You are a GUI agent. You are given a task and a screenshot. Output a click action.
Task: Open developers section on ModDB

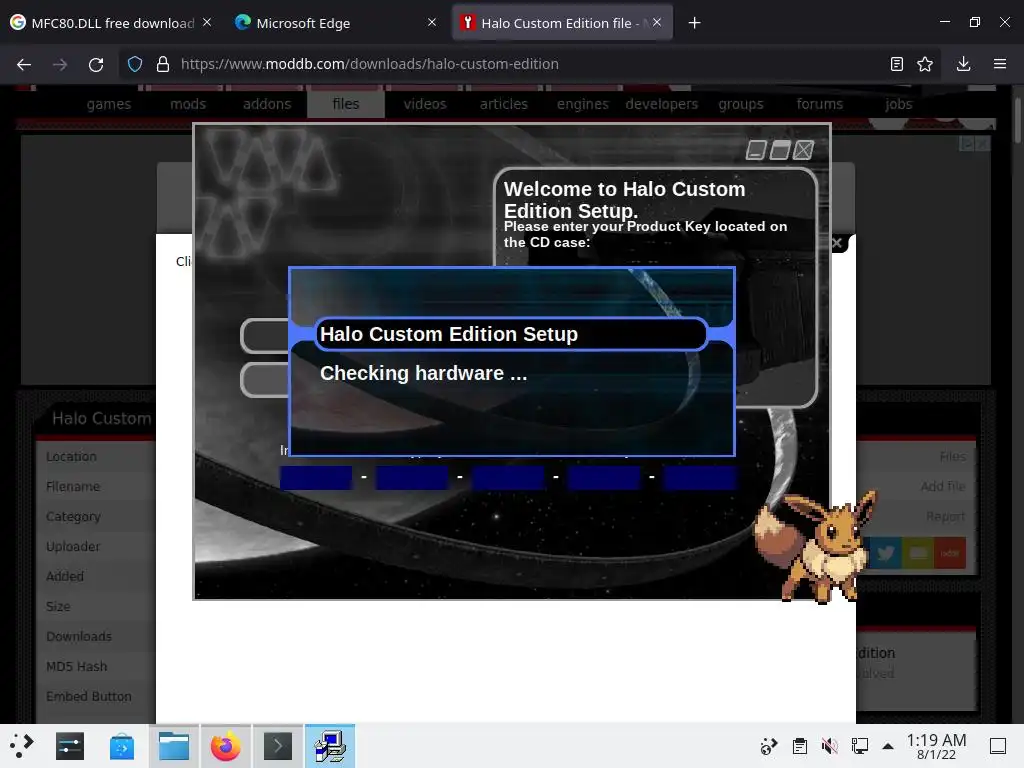coord(662,104)
